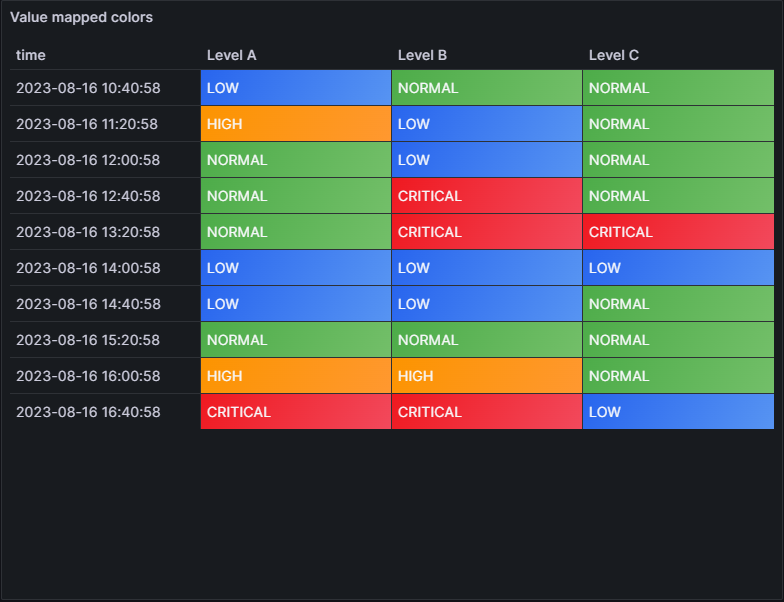Click Level C LOW cell at 14:00:58

(x=677, y=268)
